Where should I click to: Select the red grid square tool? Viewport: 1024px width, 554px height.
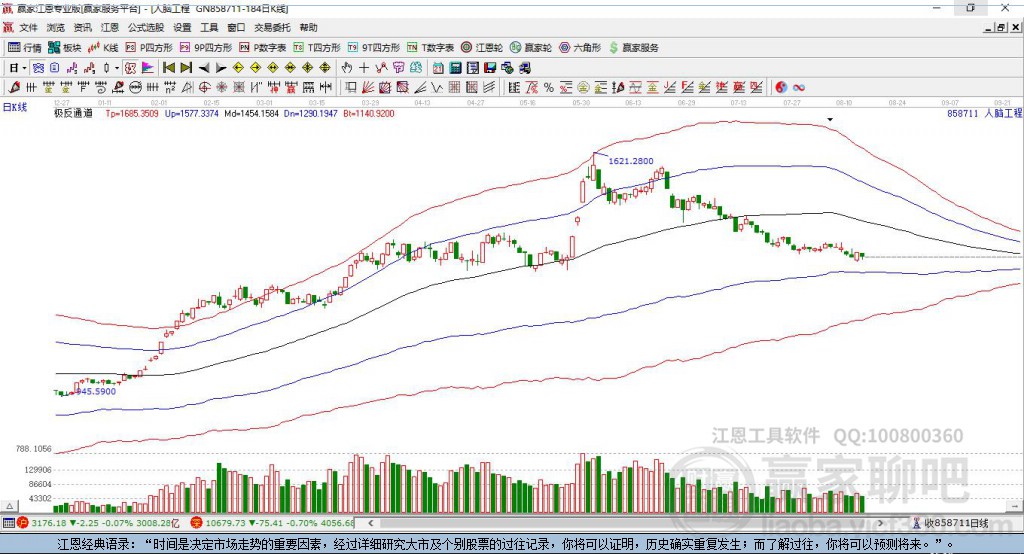point(455,87)
